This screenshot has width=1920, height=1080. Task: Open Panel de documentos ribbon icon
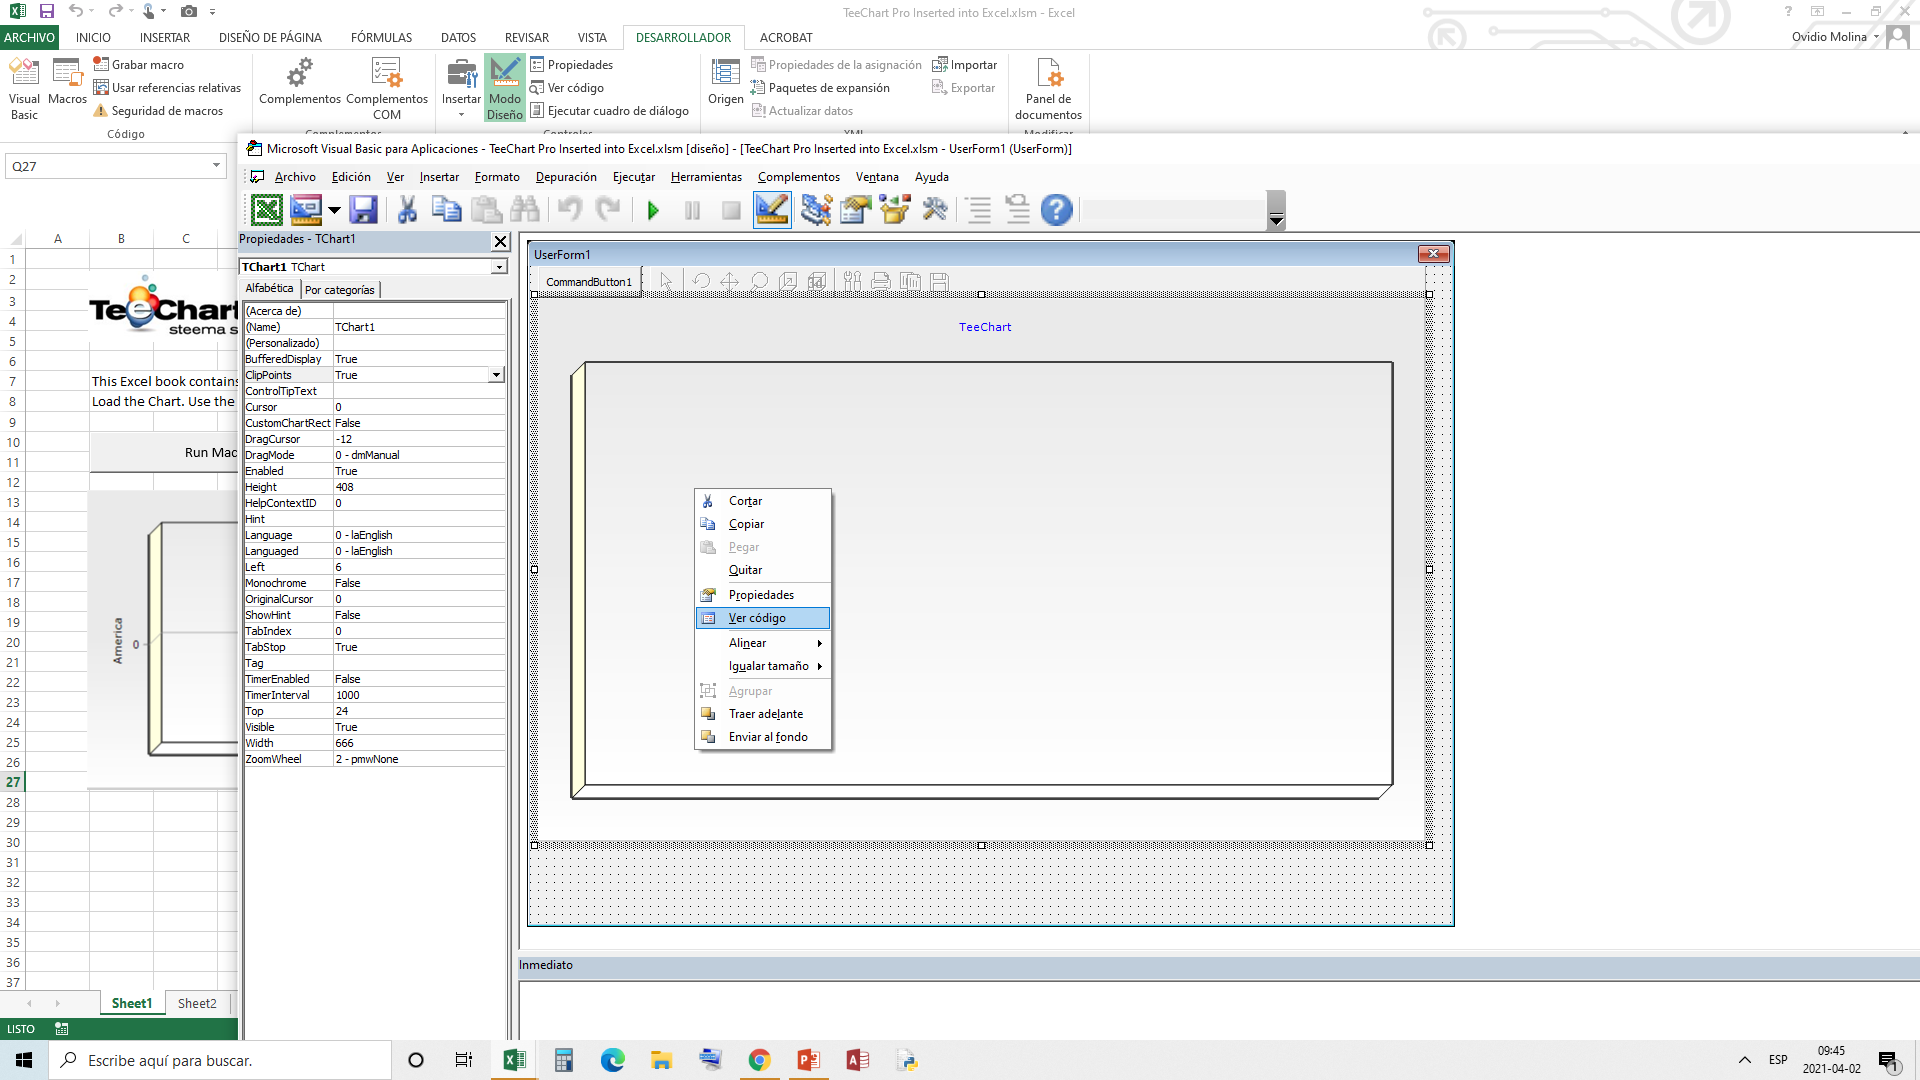coord(1048,89)
